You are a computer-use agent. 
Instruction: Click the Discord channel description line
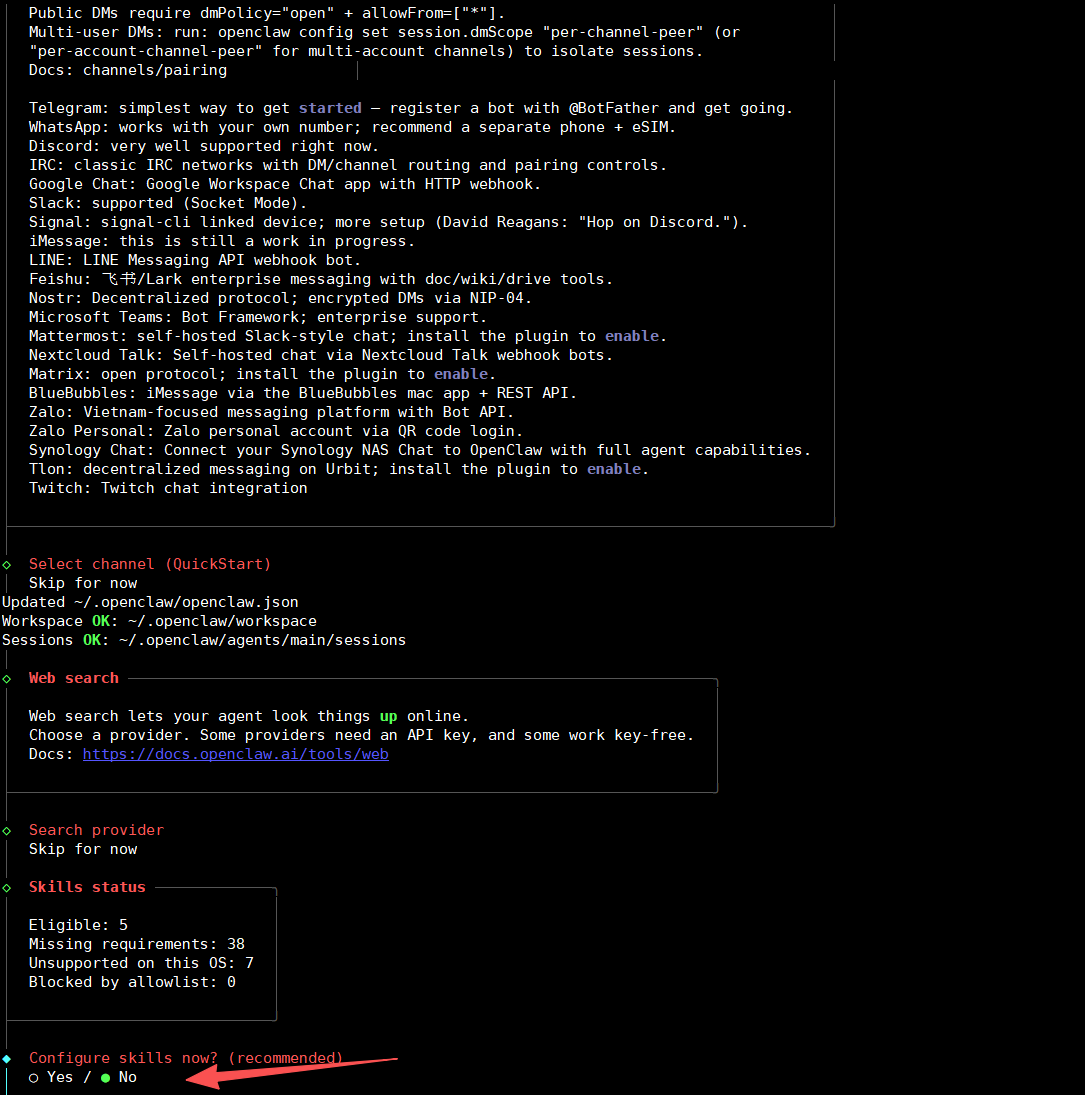coord(204,146)
